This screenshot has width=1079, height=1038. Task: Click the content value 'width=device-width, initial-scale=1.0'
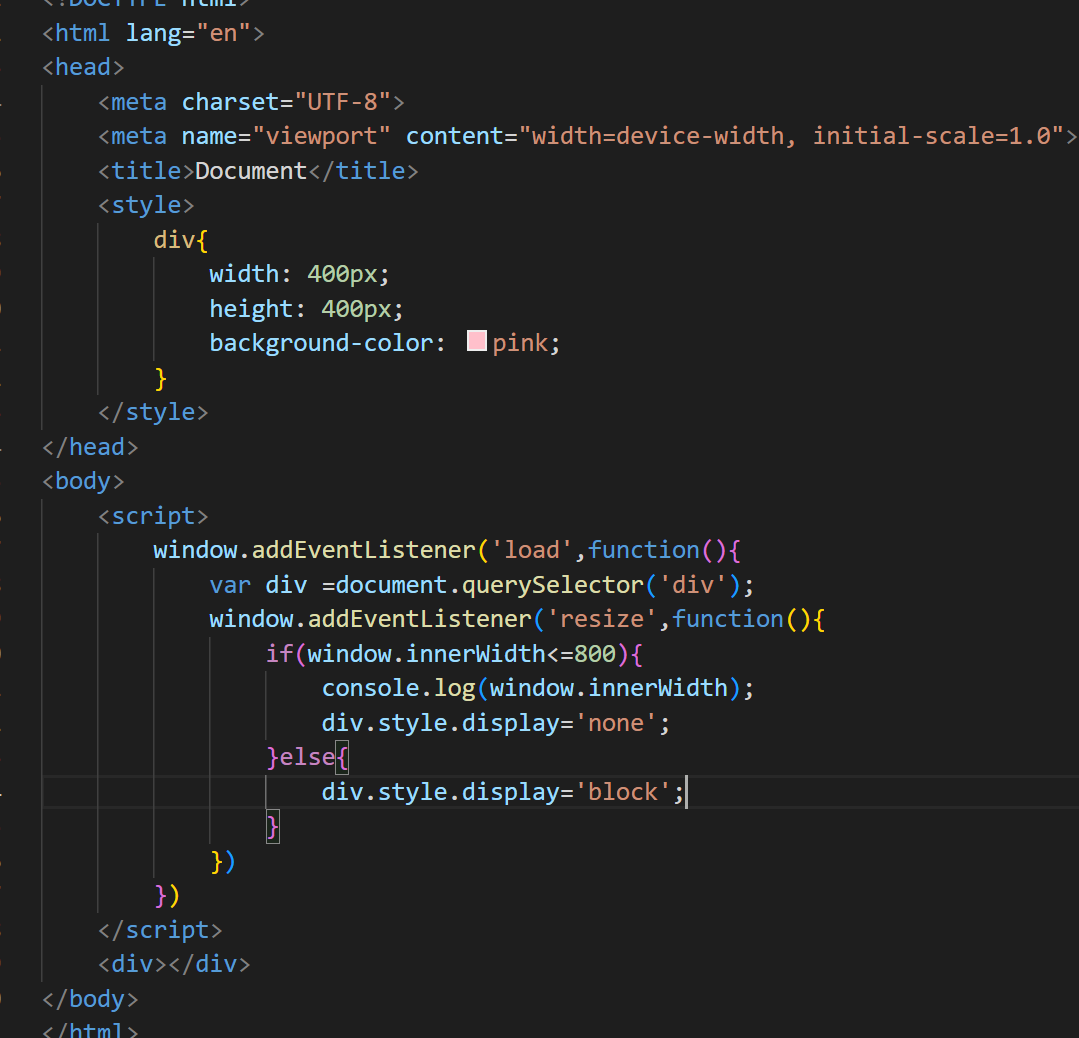[x=791, y=136]
